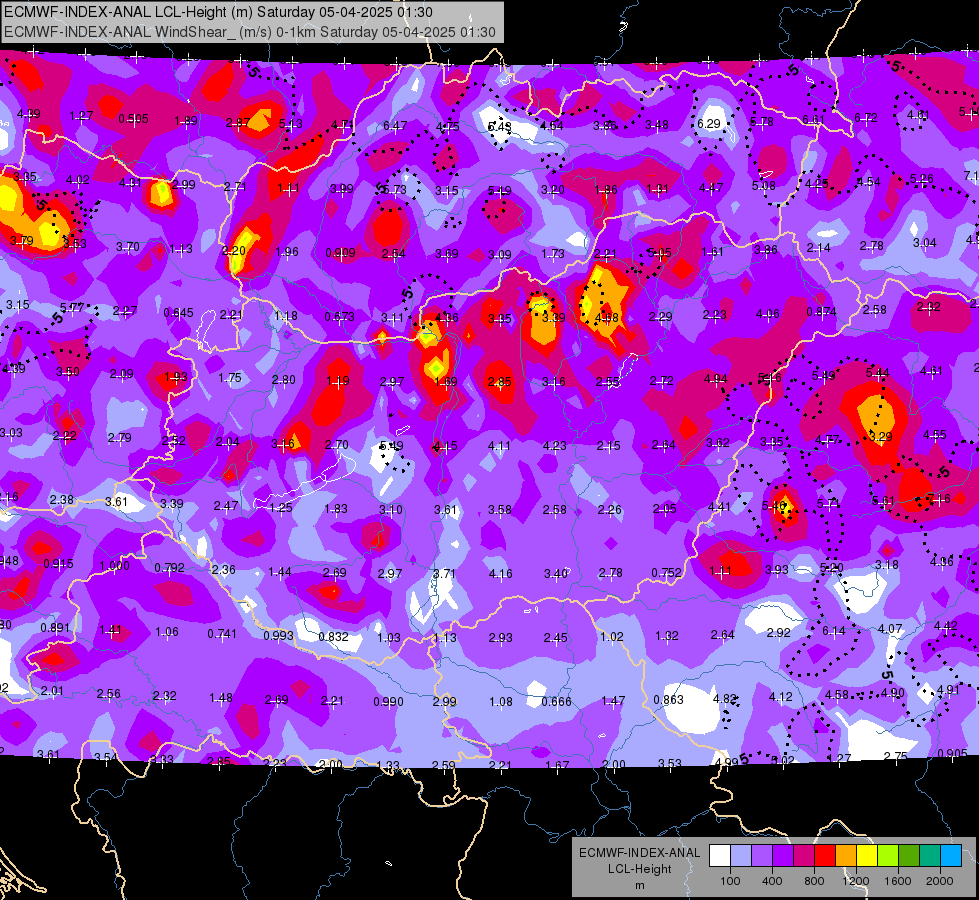Click the wind shear value '0.752'
The image size is (979, 900).
point(666,573)
